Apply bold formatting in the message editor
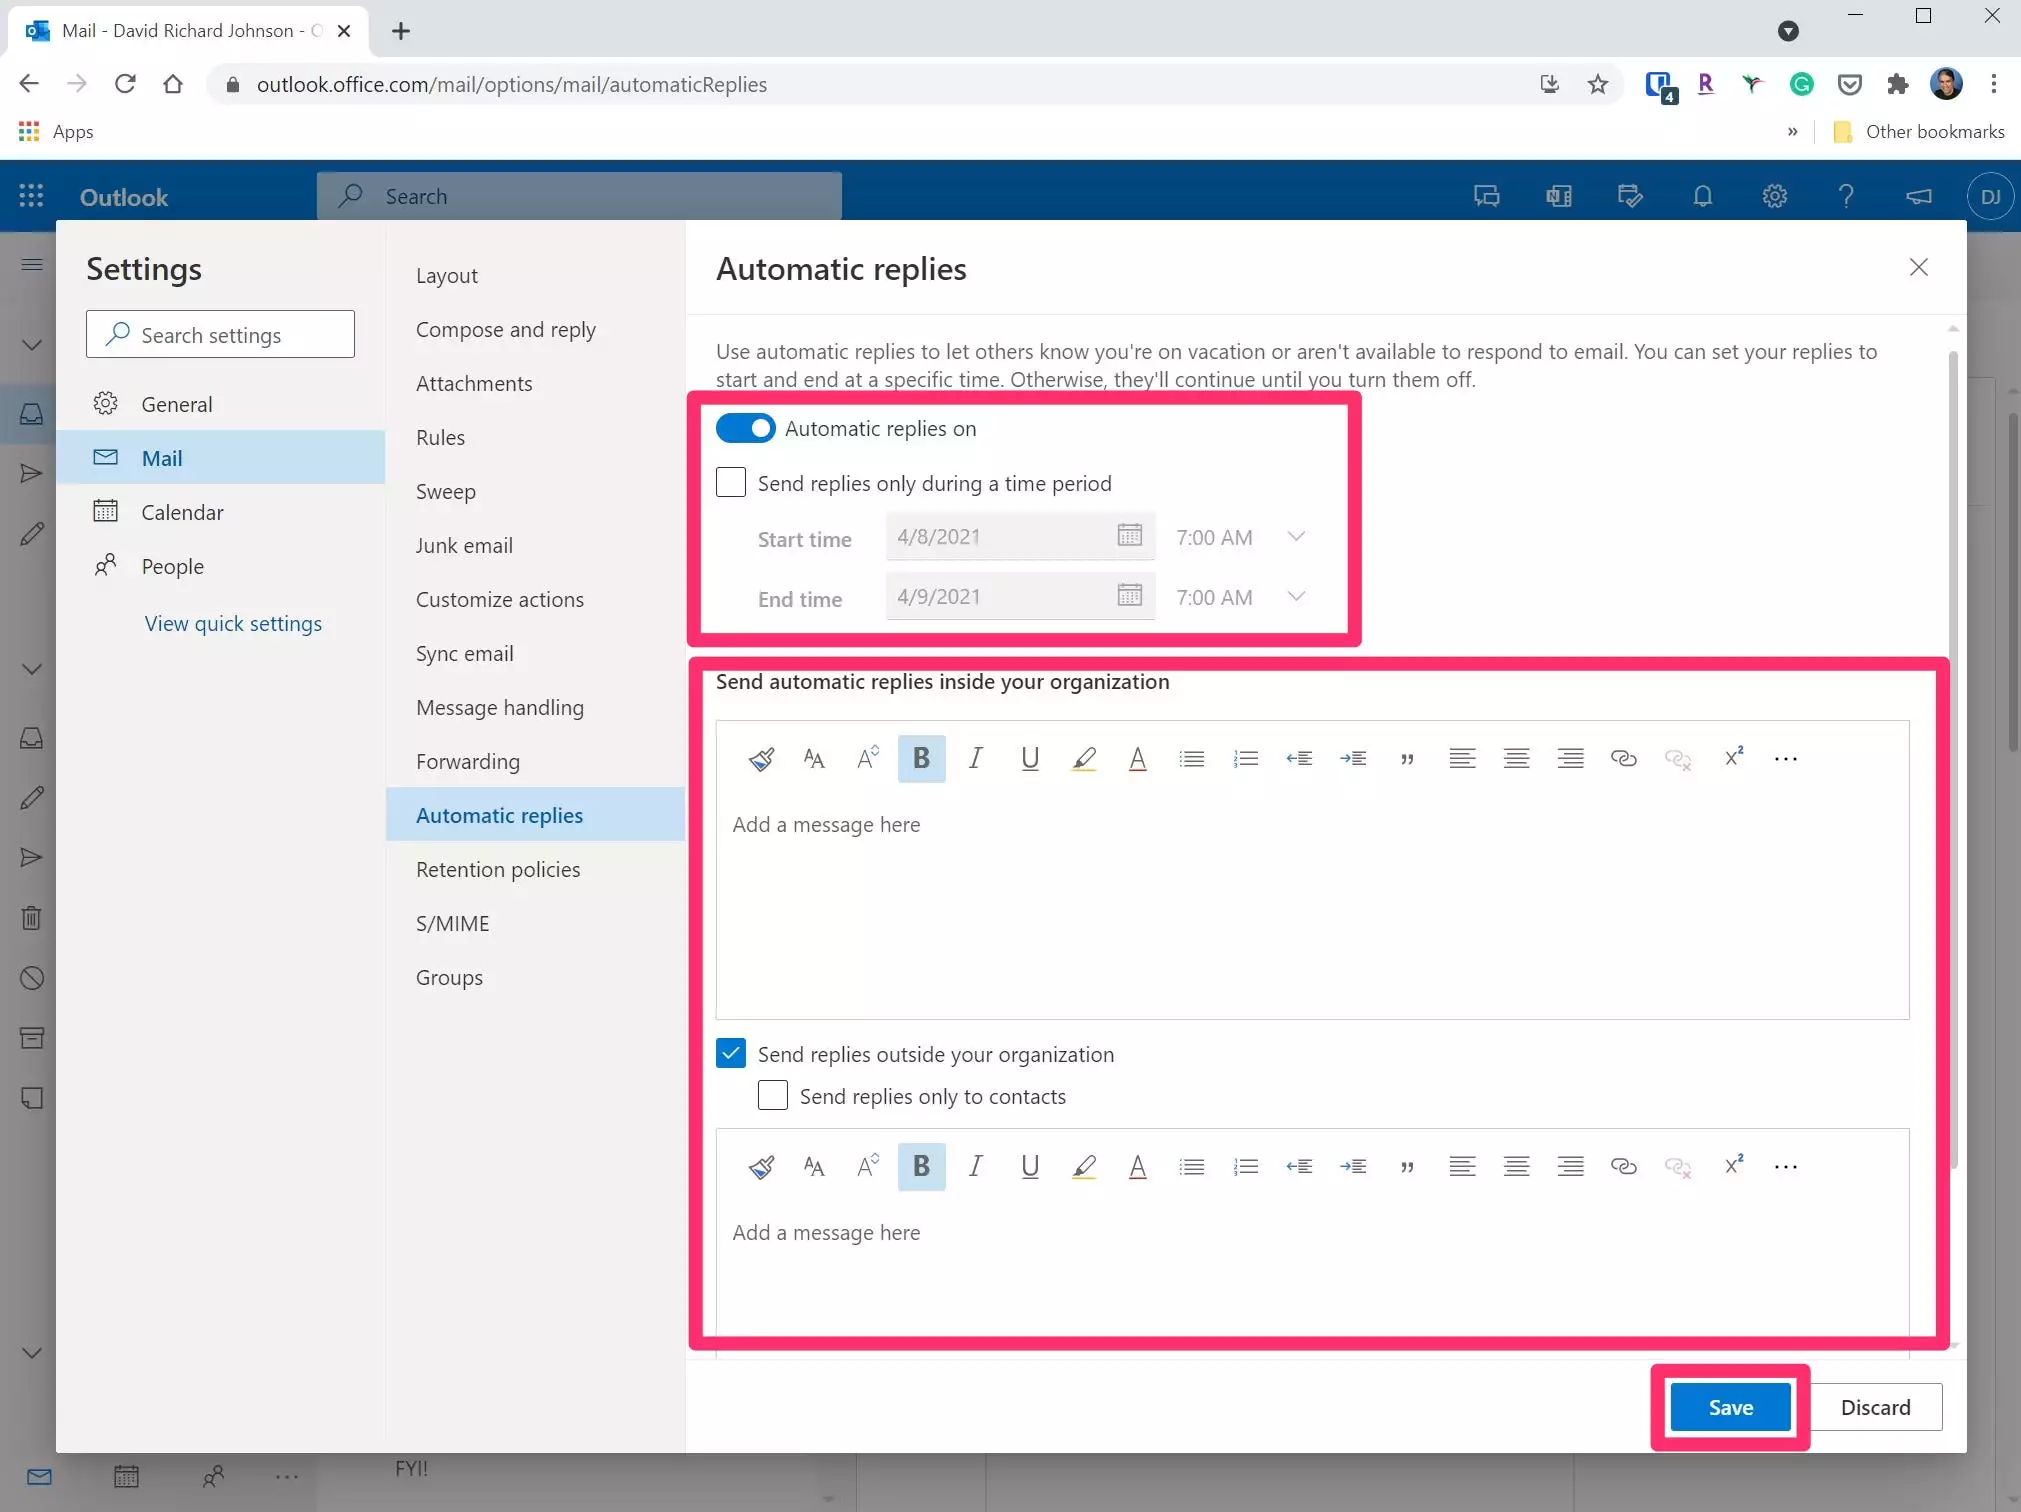The image size is (2021, 1512). pos(921,758)
